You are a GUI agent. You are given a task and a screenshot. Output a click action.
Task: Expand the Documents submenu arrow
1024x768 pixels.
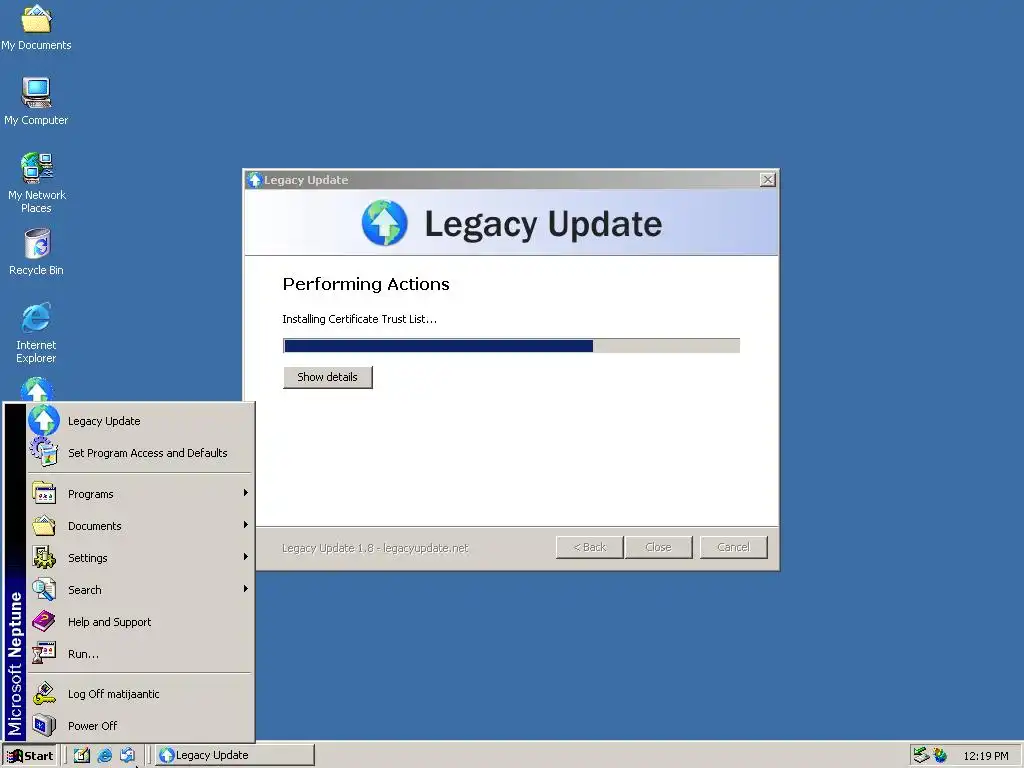pos(246,524)
